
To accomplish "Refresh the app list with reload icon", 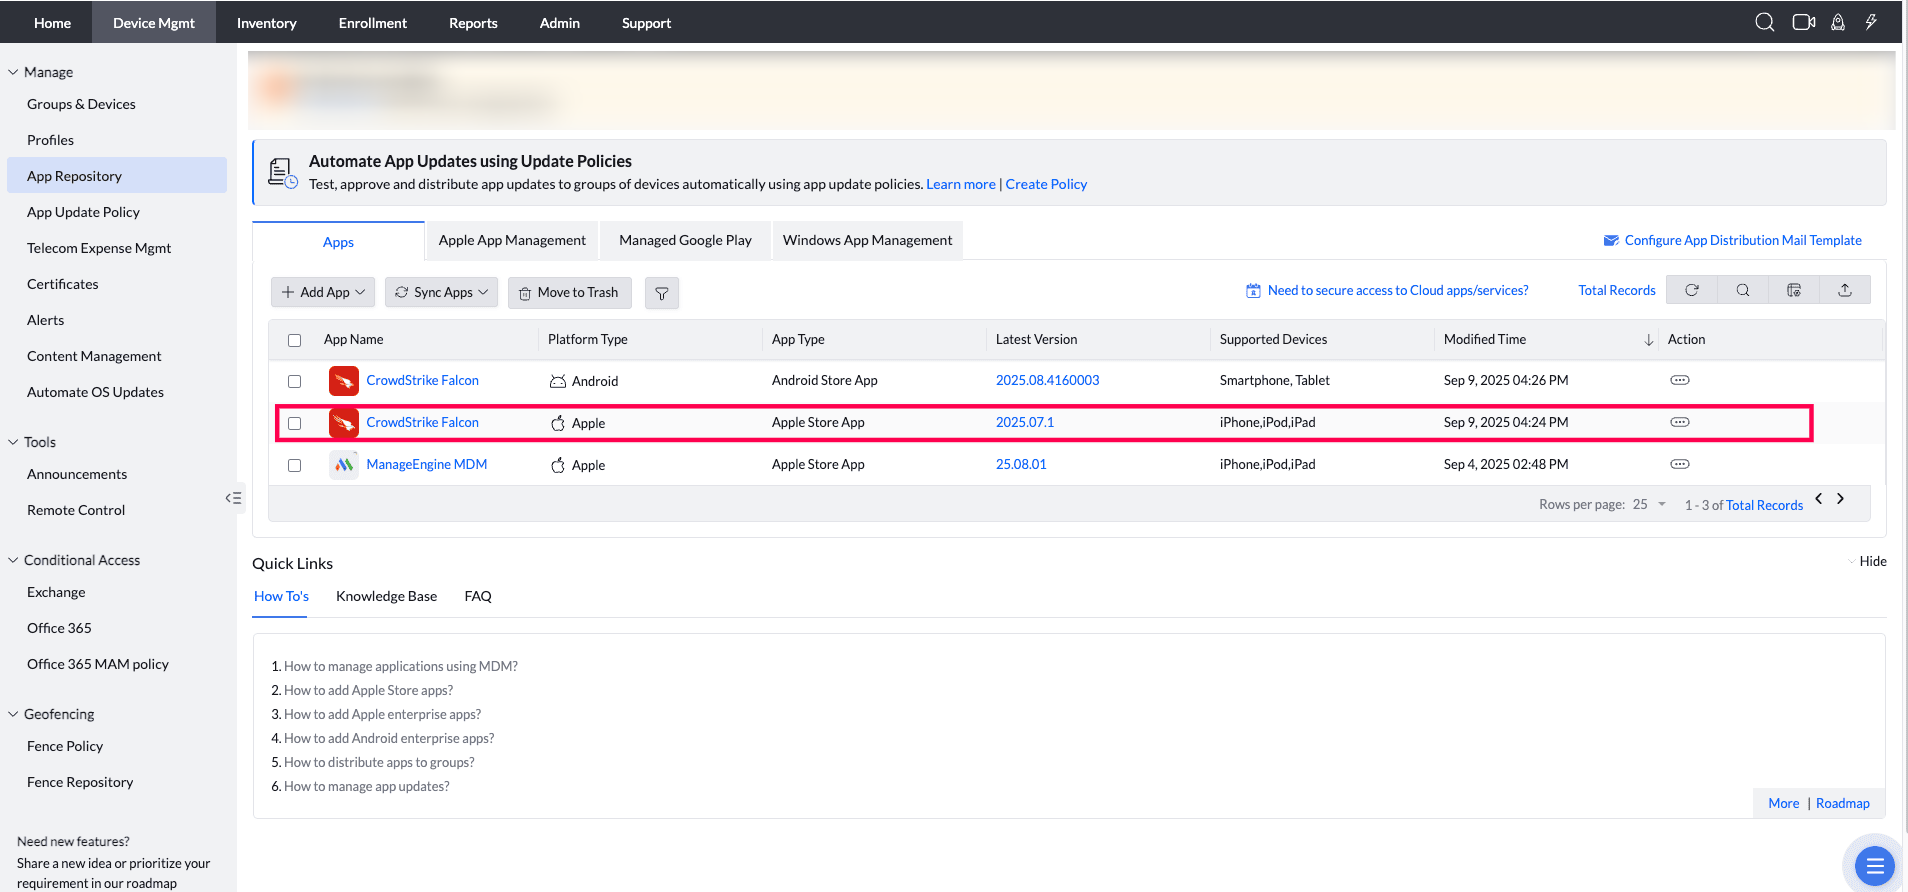I will pyautogui.click(x=1692, y=290).
